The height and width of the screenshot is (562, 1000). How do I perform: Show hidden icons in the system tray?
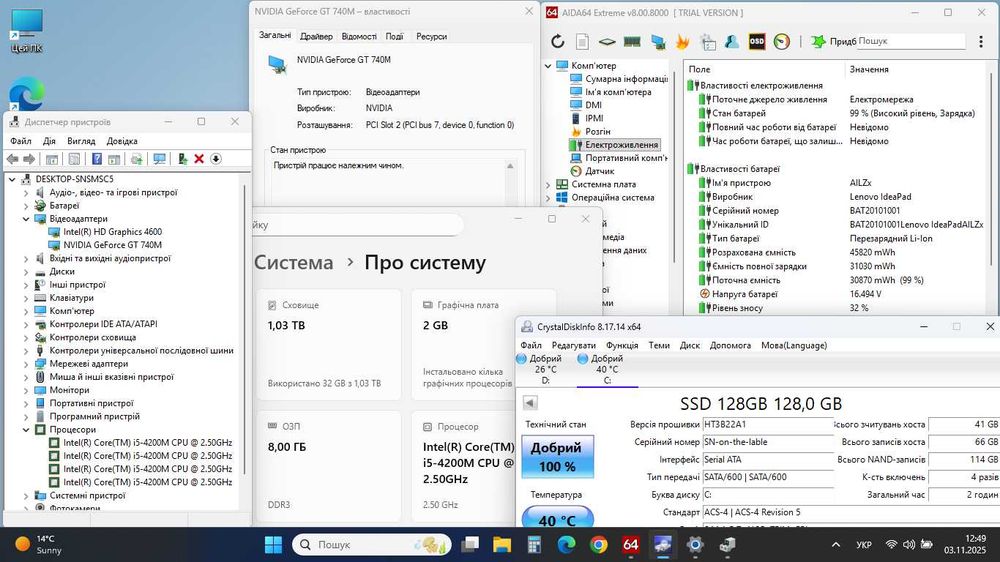[x=835, y=545]
